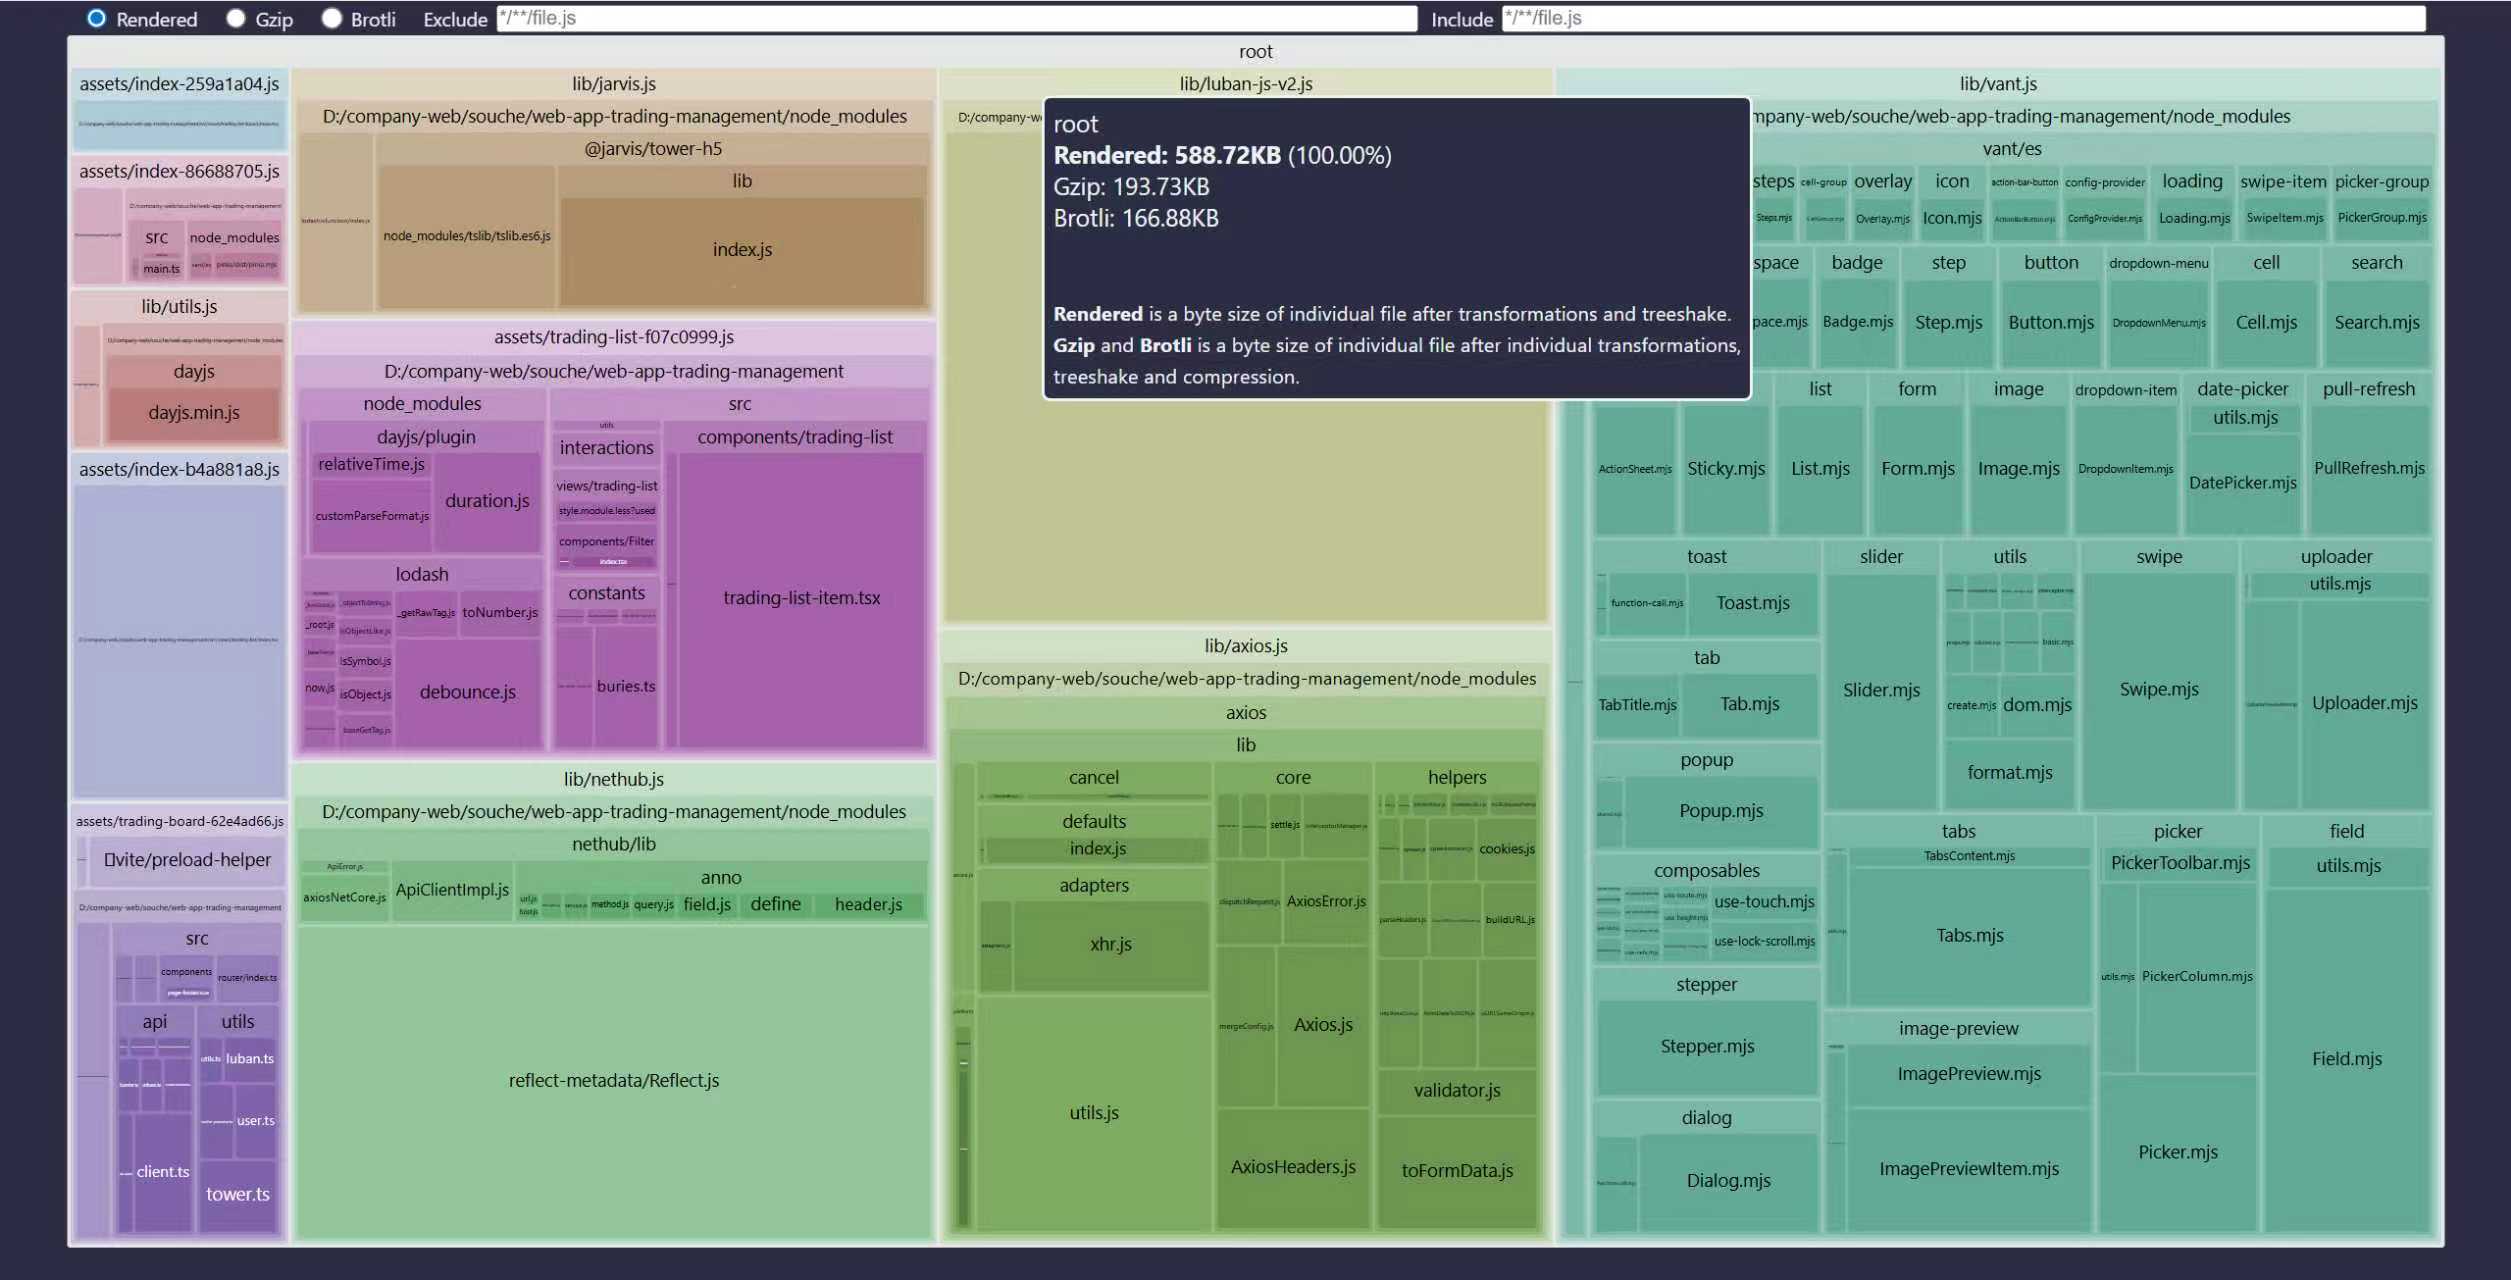
Task: Select the Field.mjs block in vant
Action: tap(2346, 1059)
